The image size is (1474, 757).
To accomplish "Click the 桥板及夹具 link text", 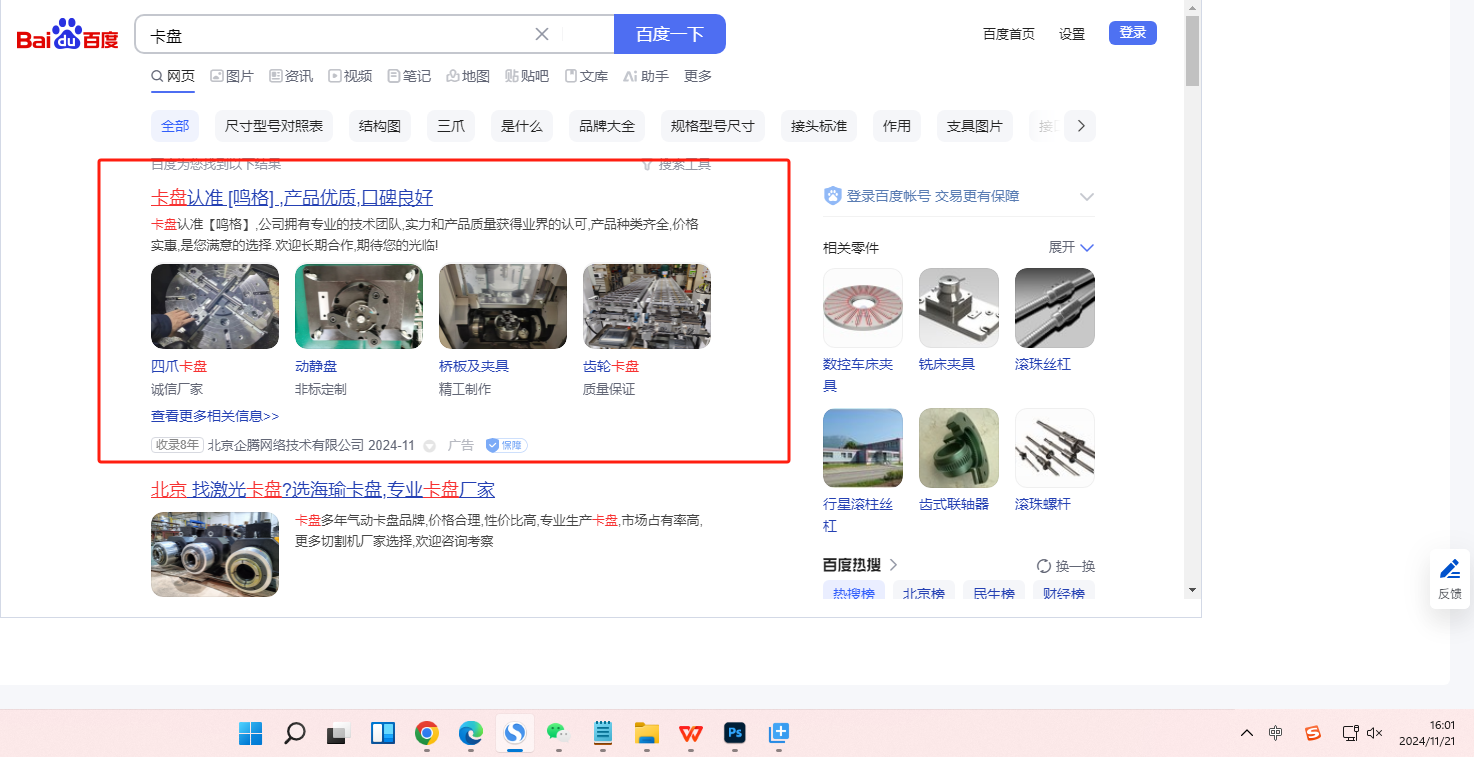I will pyautogui.click(x=474, y=366).
